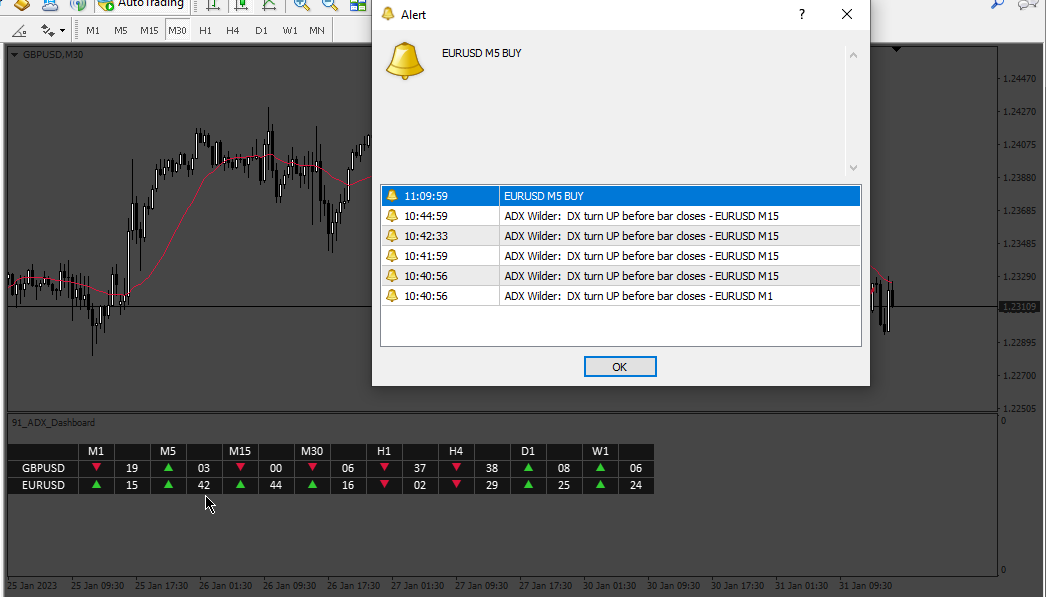The height and width of the screenshot is (597, 1046).
Task: Click the large golden bell in Alert
Action: 404,61
